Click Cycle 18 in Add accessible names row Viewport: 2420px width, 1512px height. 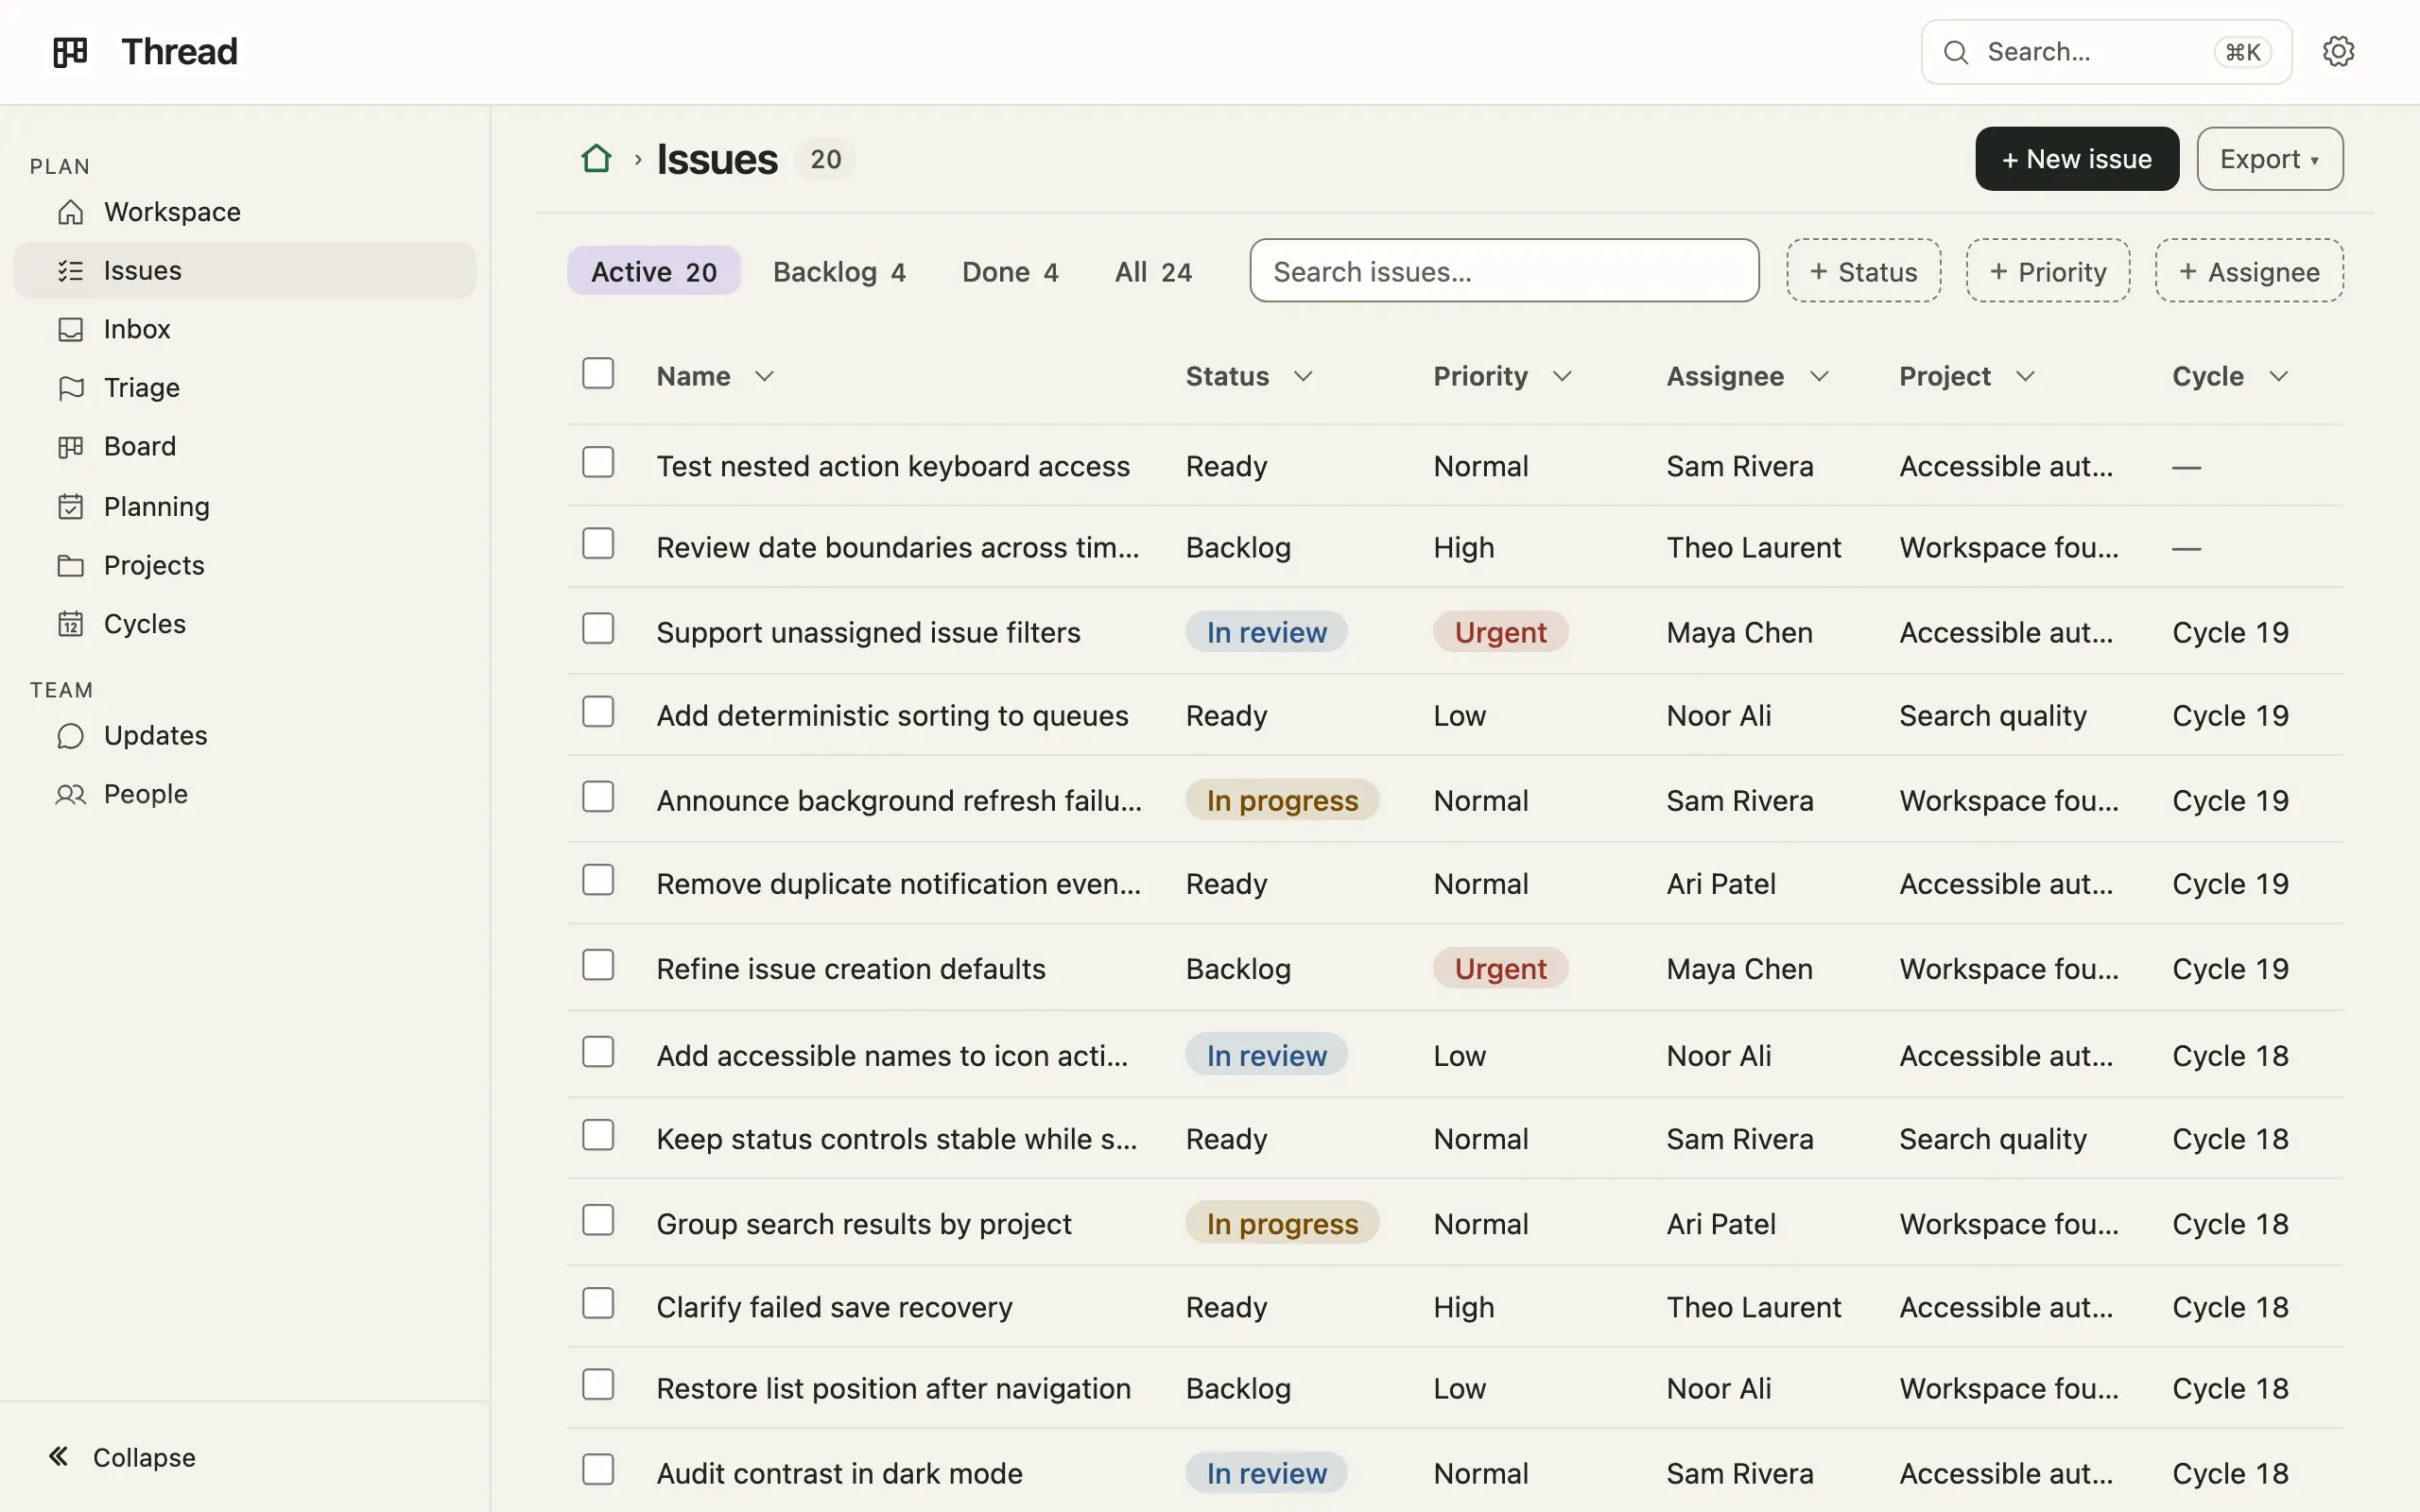[2230, 1056]
